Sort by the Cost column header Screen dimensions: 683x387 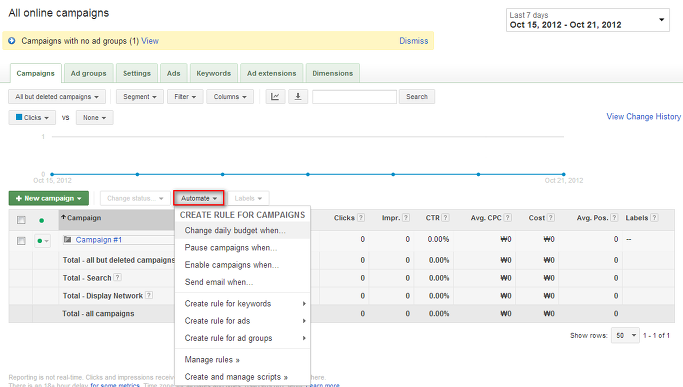point(537,217)
